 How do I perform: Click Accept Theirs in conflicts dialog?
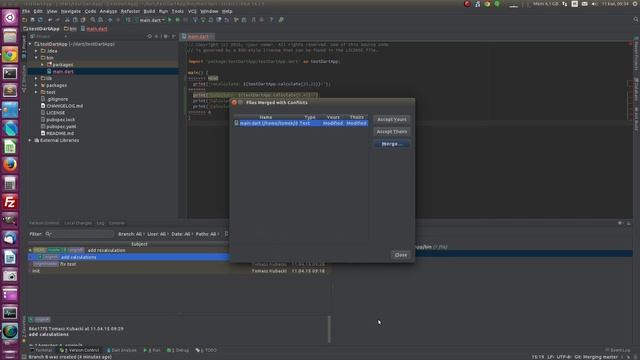[391, 131]
